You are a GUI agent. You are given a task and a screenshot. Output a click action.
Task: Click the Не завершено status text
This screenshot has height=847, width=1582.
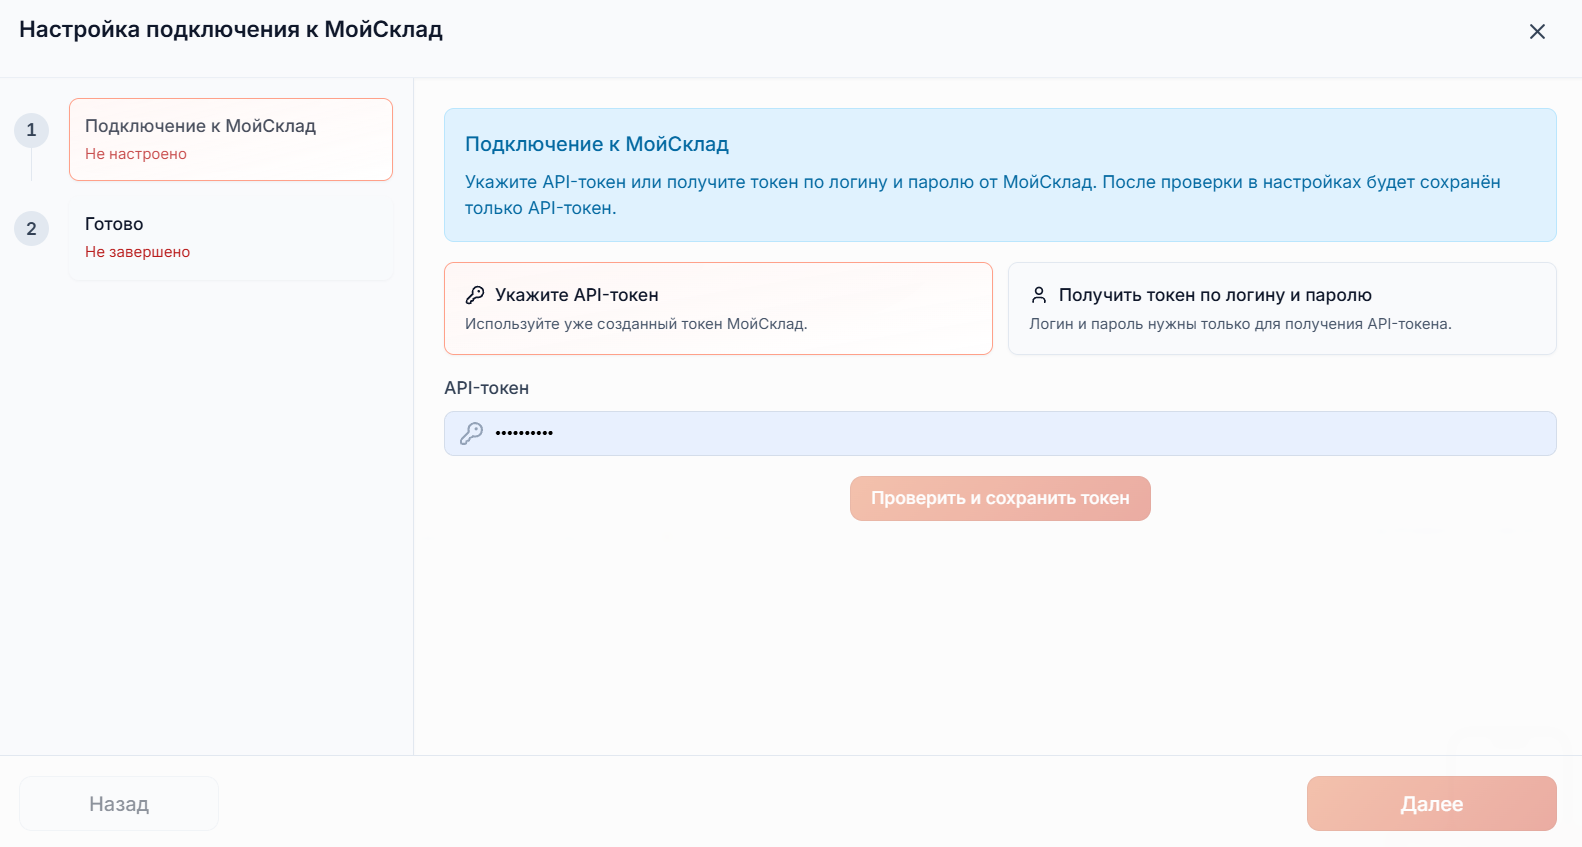(x=137, y=252)
